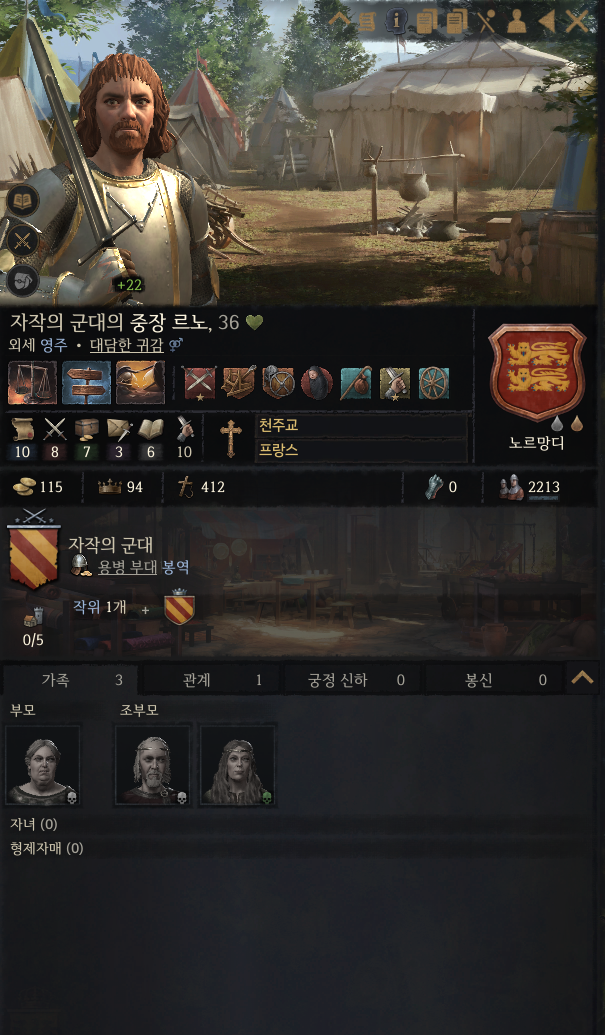Open the deceased grandfather portrait thumbnail
The image size is (605, 1035).
(x=152, y=765)
